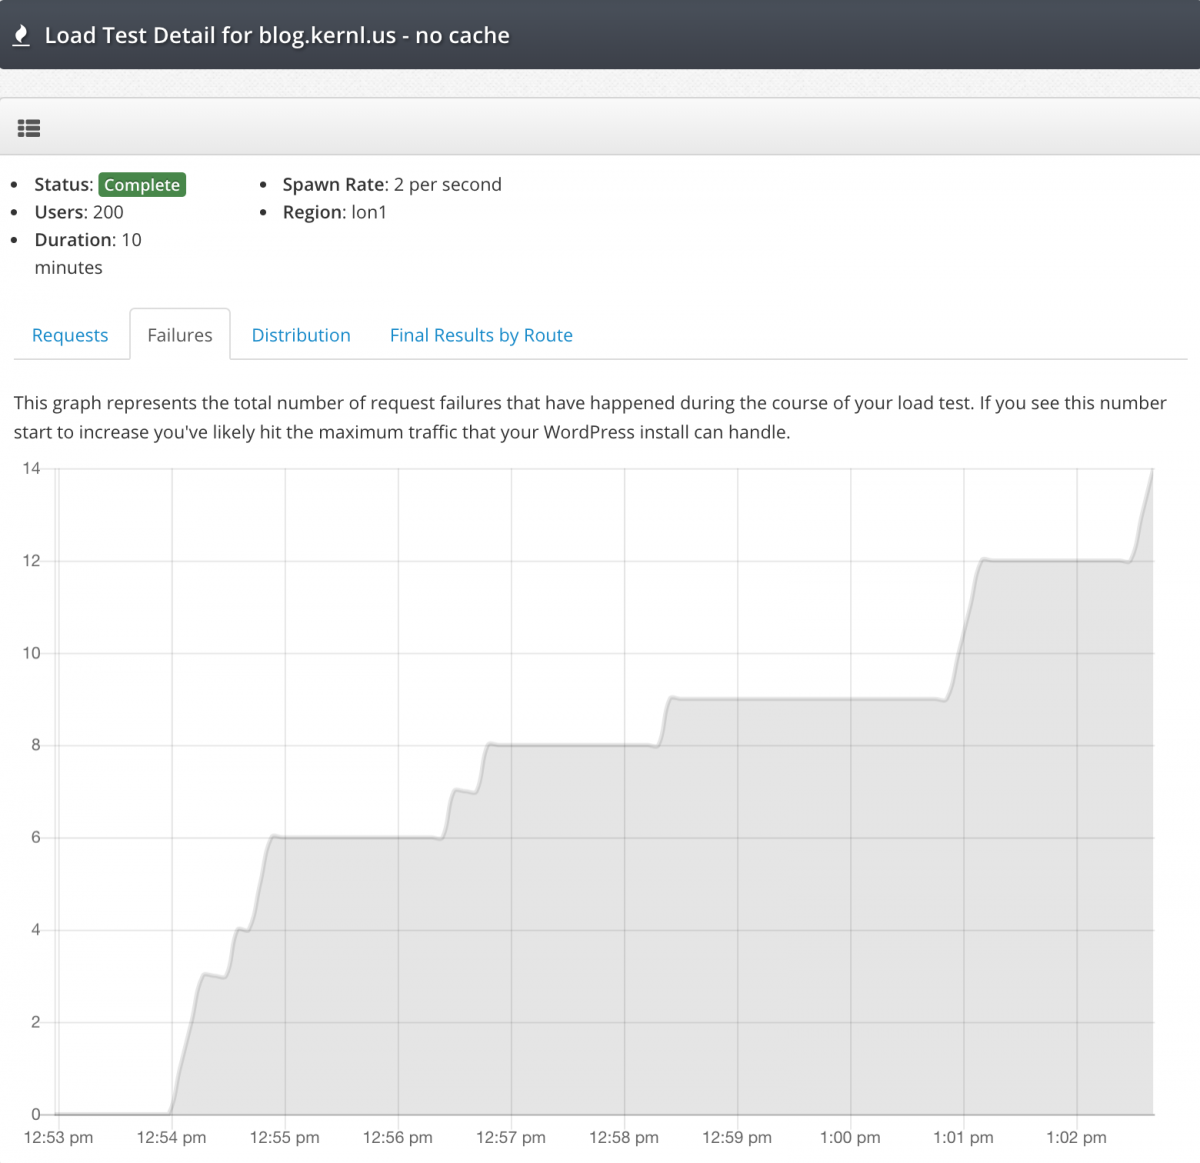Click the Duration 10 minutes entry
Screen dimensions: 1200x1163
coord(88,253)
